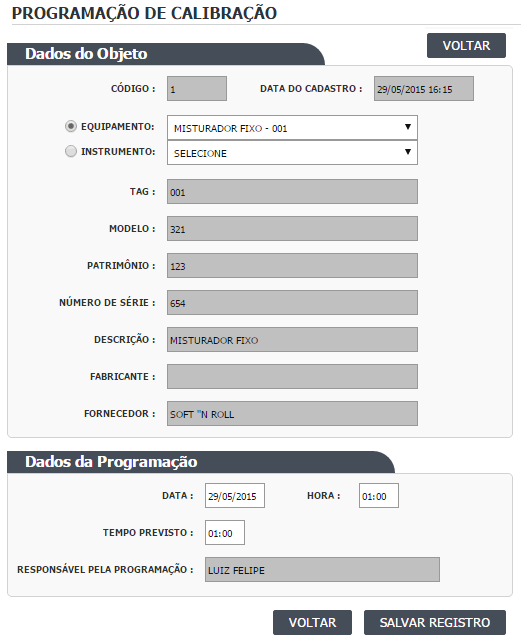Click the PATRIMÔNIO field showing 123
The width and height of the screenshot is (521, 644).
pyautogui.click(x=292, y=265)
